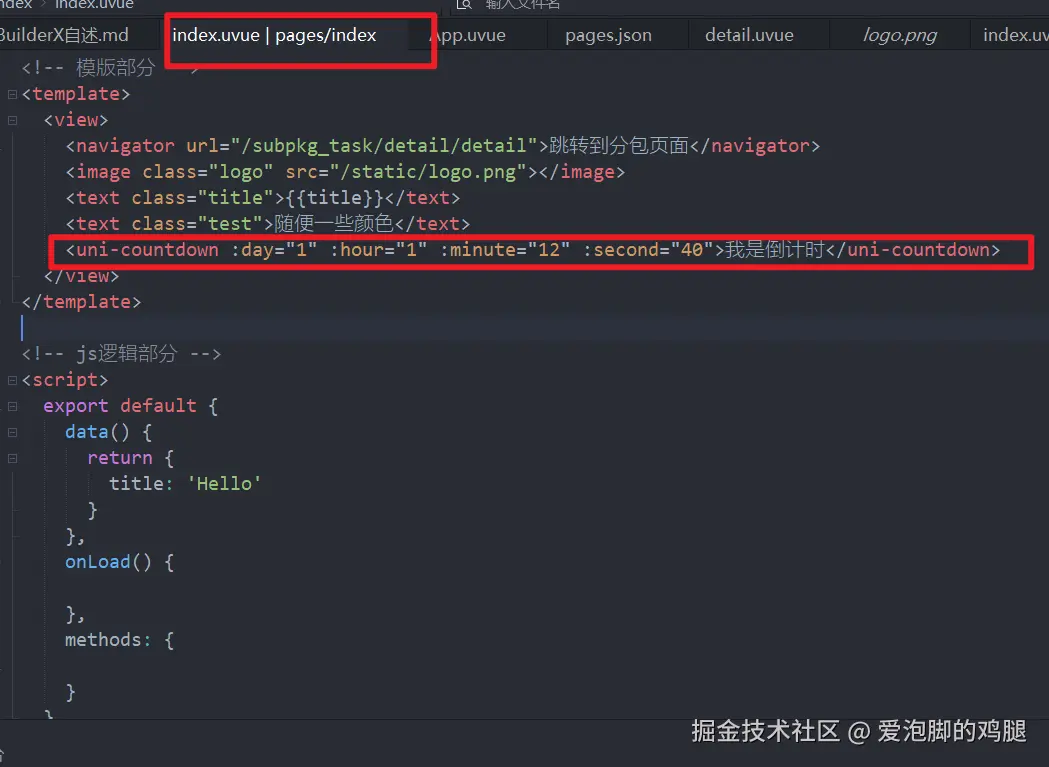Click the uni-countdown 我是倒计时 code line
1049x767 pixels.
click(x=533, y=250)
